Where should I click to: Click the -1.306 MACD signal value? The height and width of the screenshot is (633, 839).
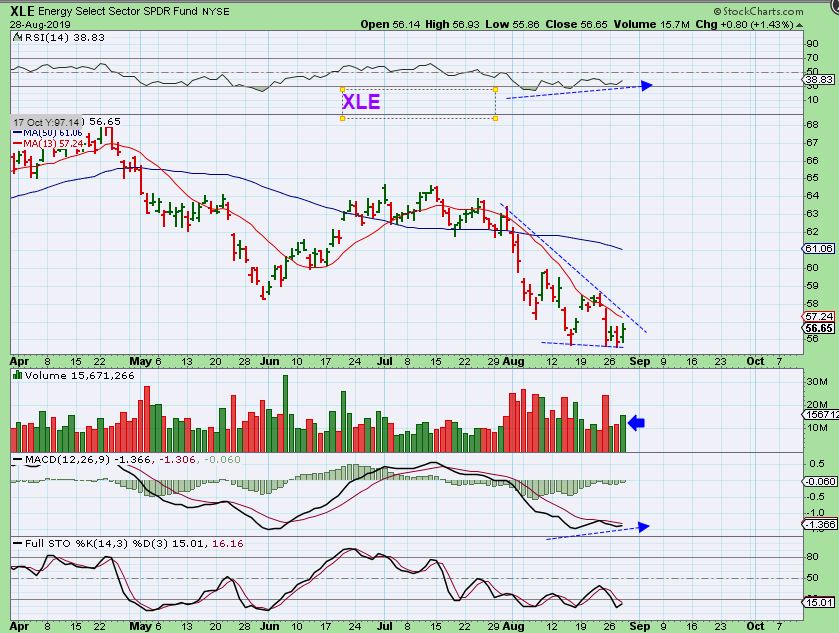(177, 460)
